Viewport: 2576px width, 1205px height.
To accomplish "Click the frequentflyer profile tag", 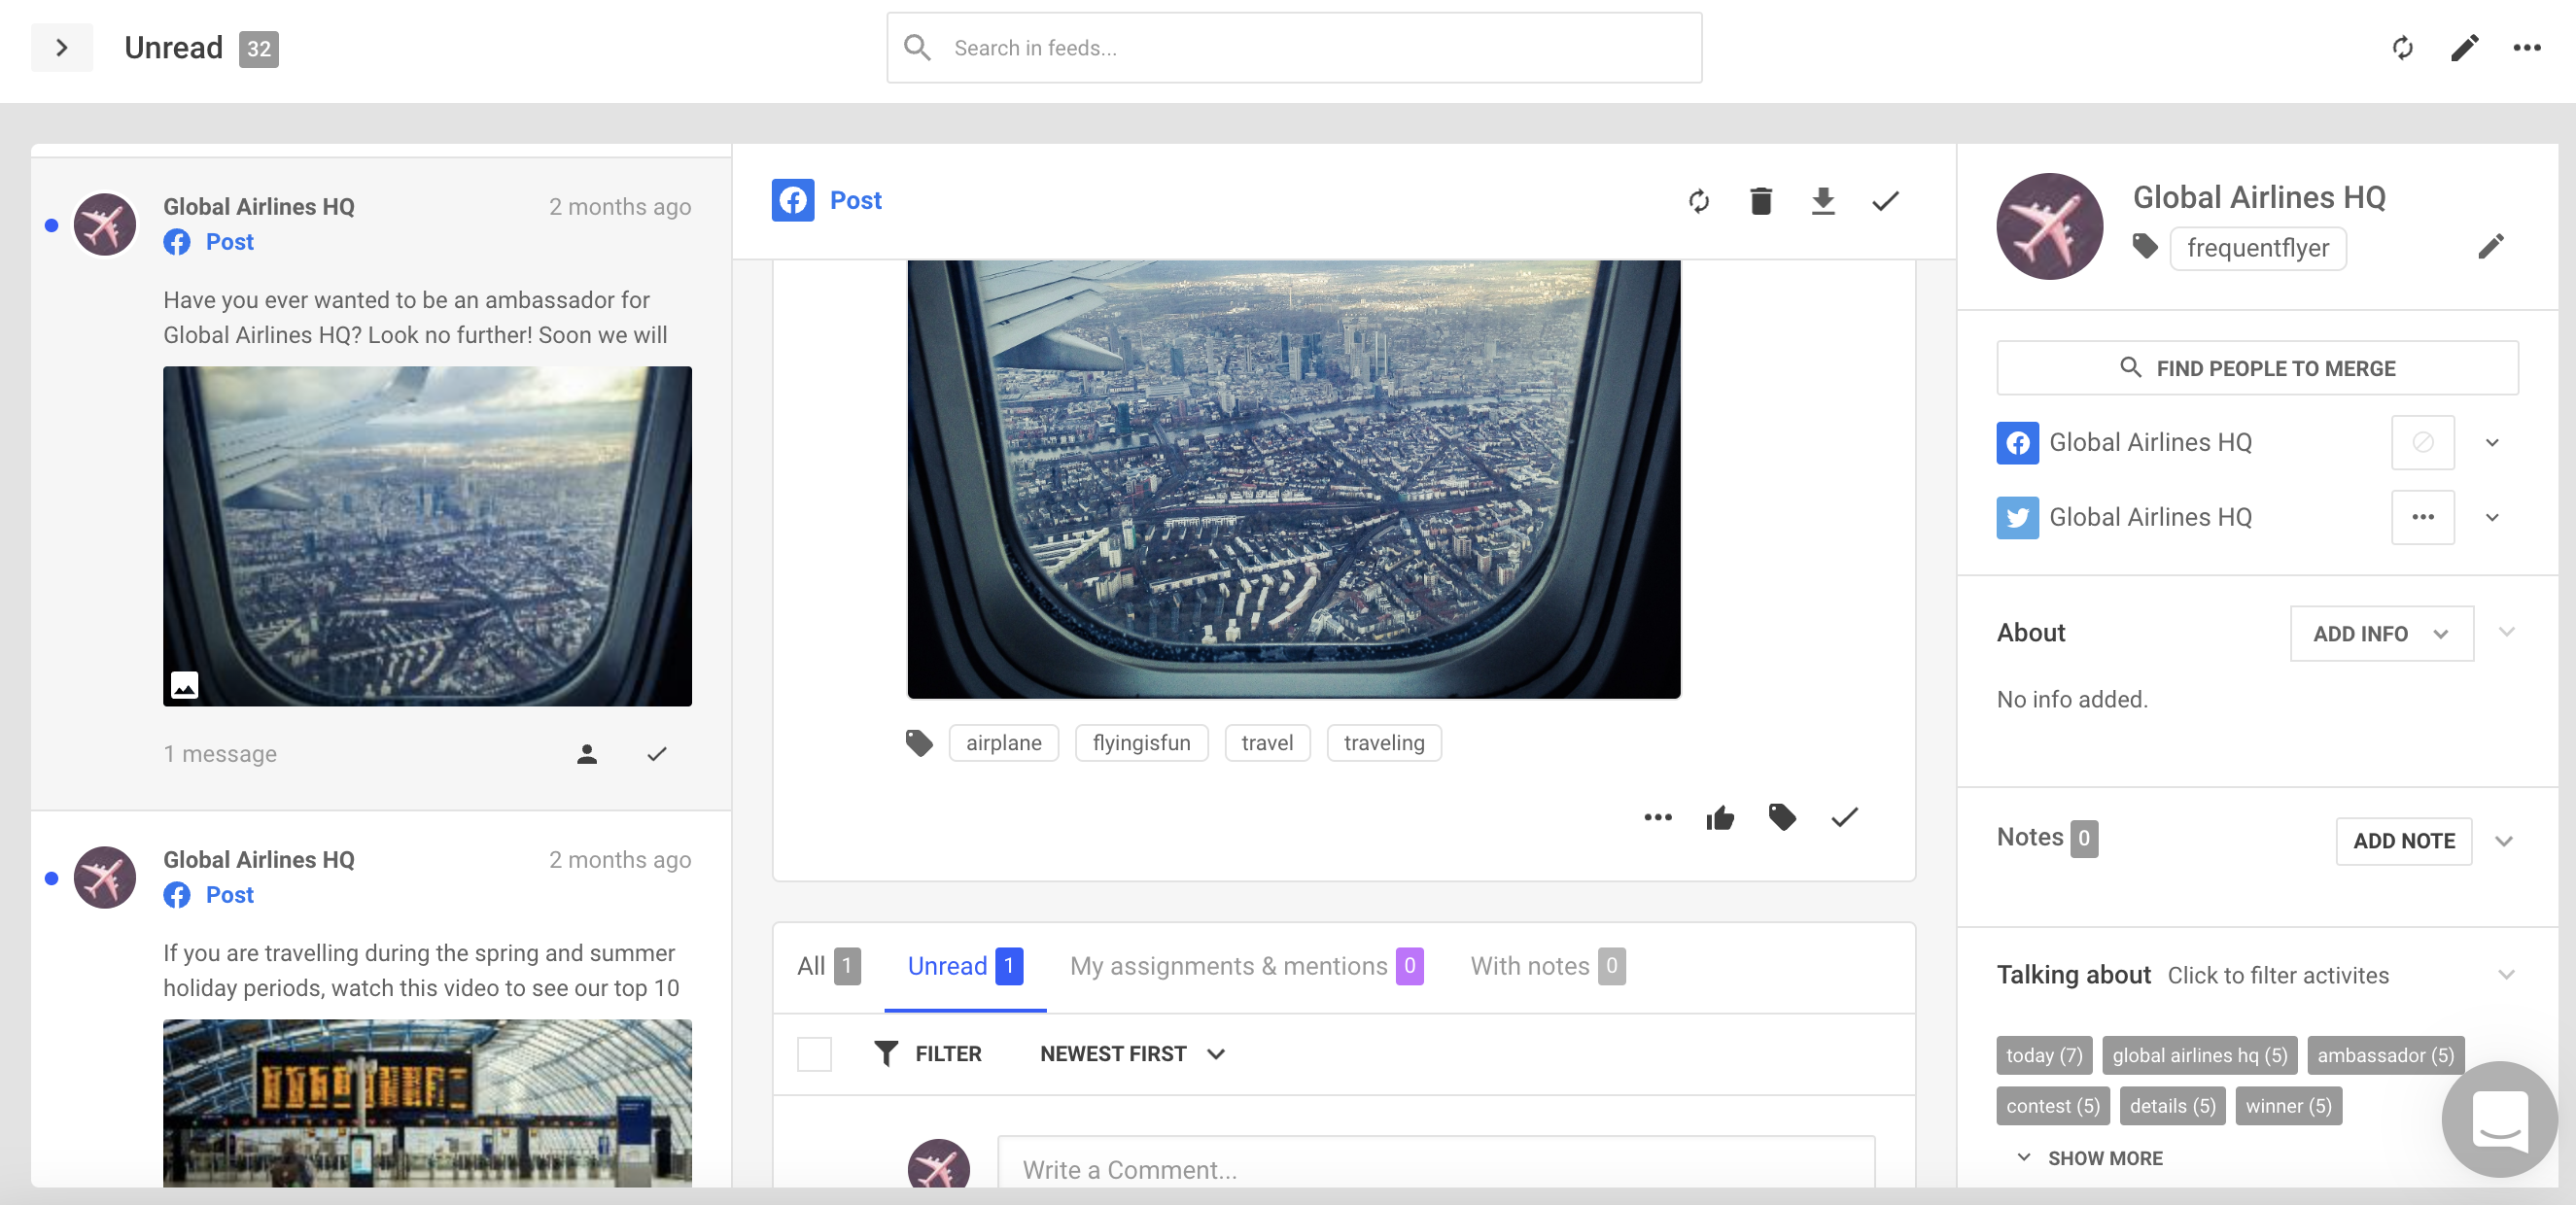I will (2257, 247).
